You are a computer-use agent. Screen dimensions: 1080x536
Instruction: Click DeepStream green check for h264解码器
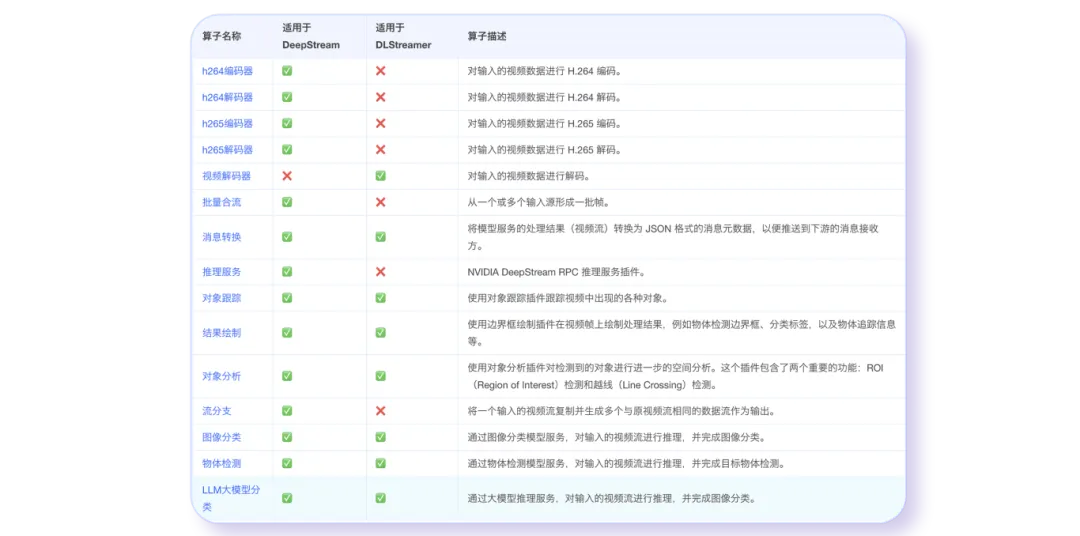click(287, 97)
